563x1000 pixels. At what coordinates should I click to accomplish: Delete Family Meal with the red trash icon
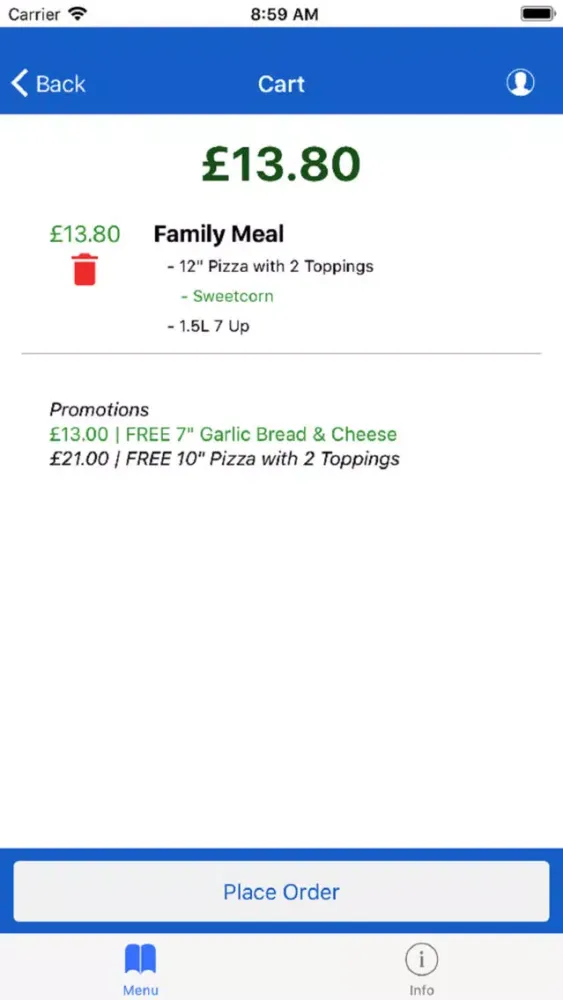coord(85,268)
